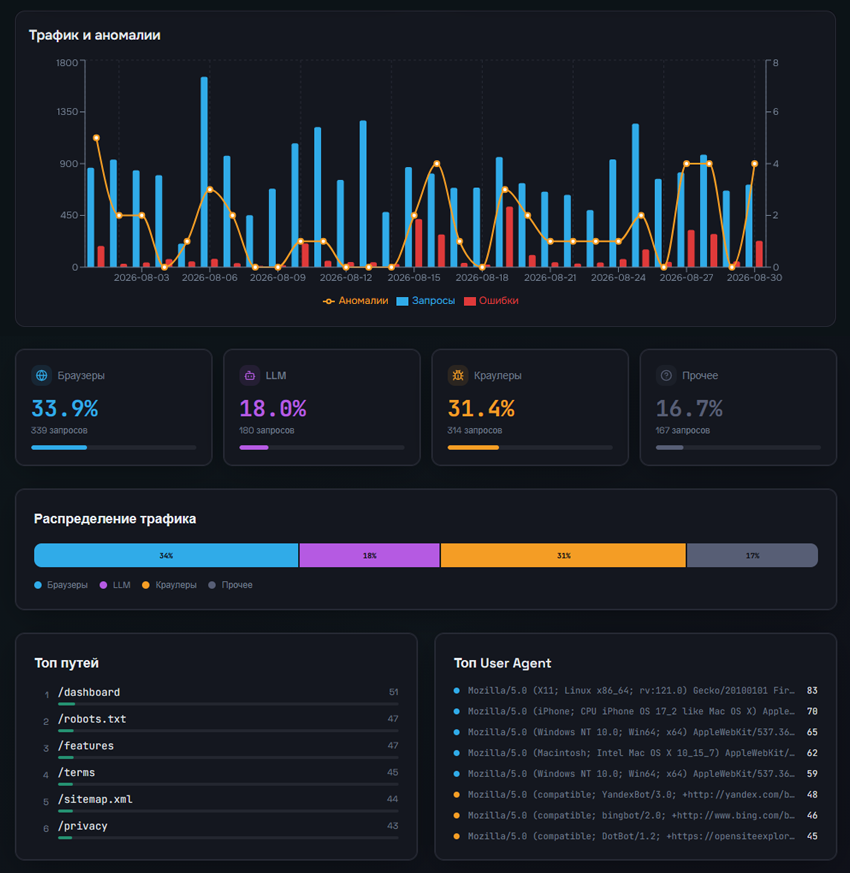Click the globe icon next to Браузеры

(41, 375)
